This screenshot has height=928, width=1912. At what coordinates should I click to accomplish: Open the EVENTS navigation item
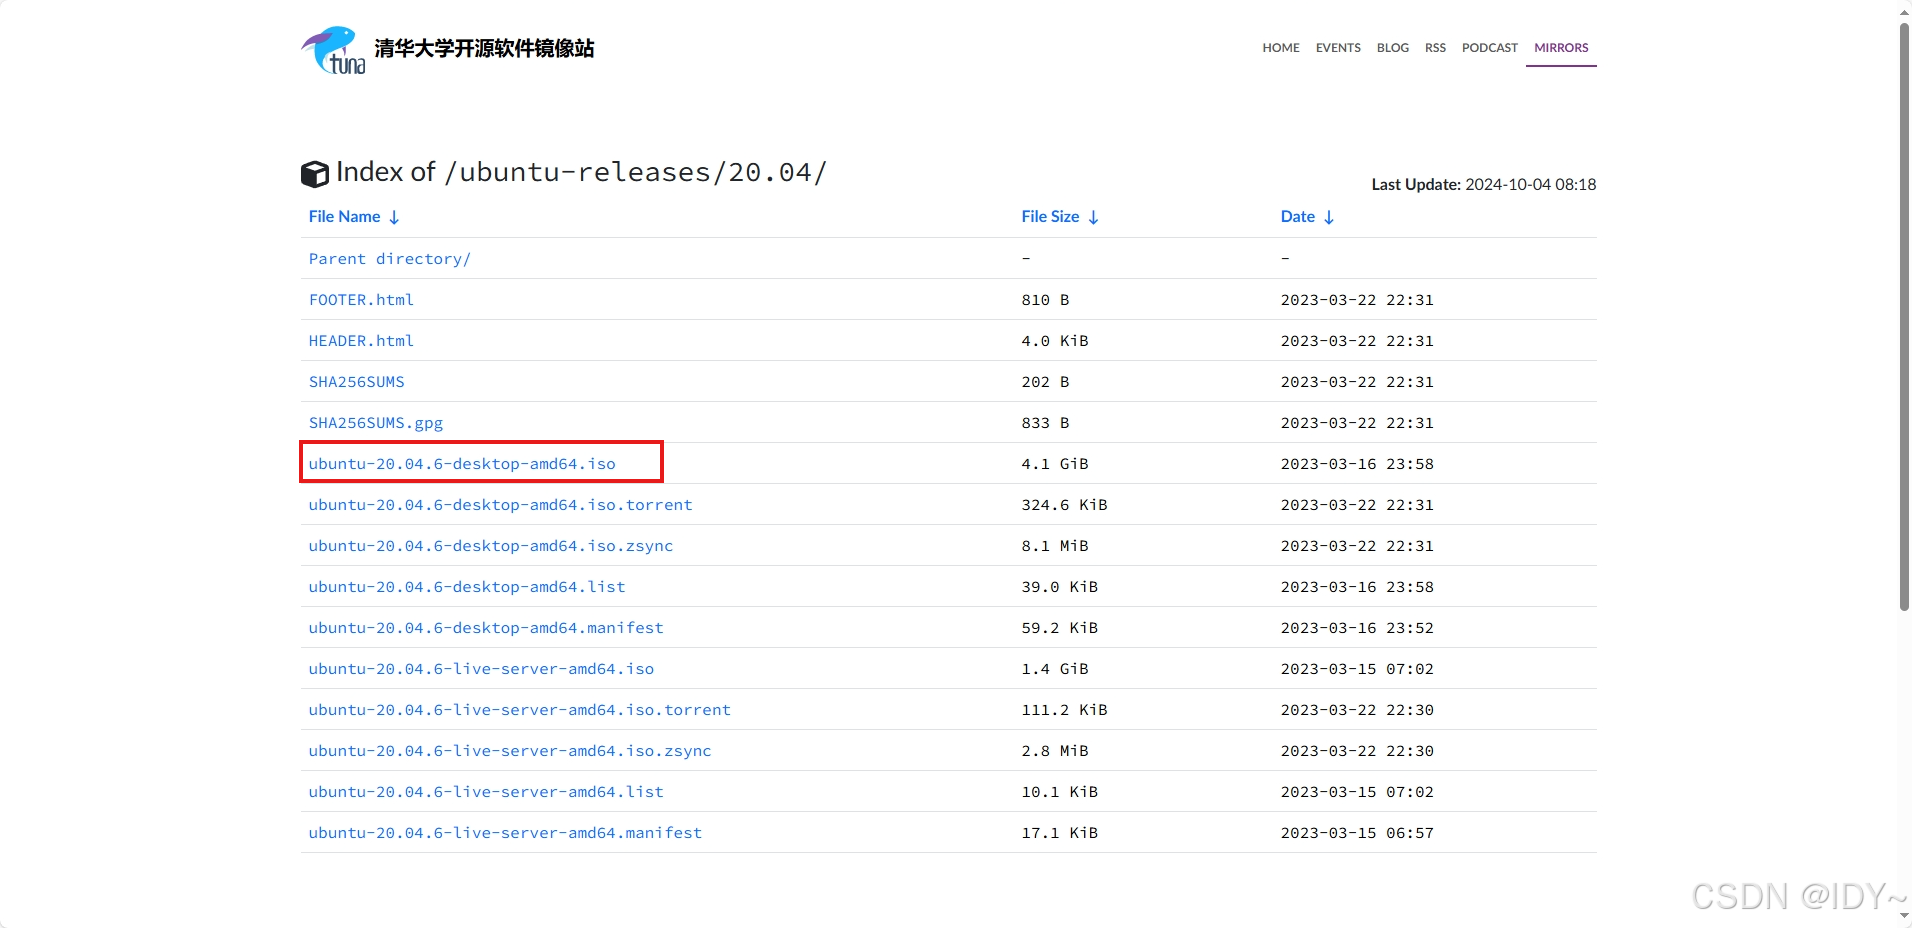[x=1338, y=48]
